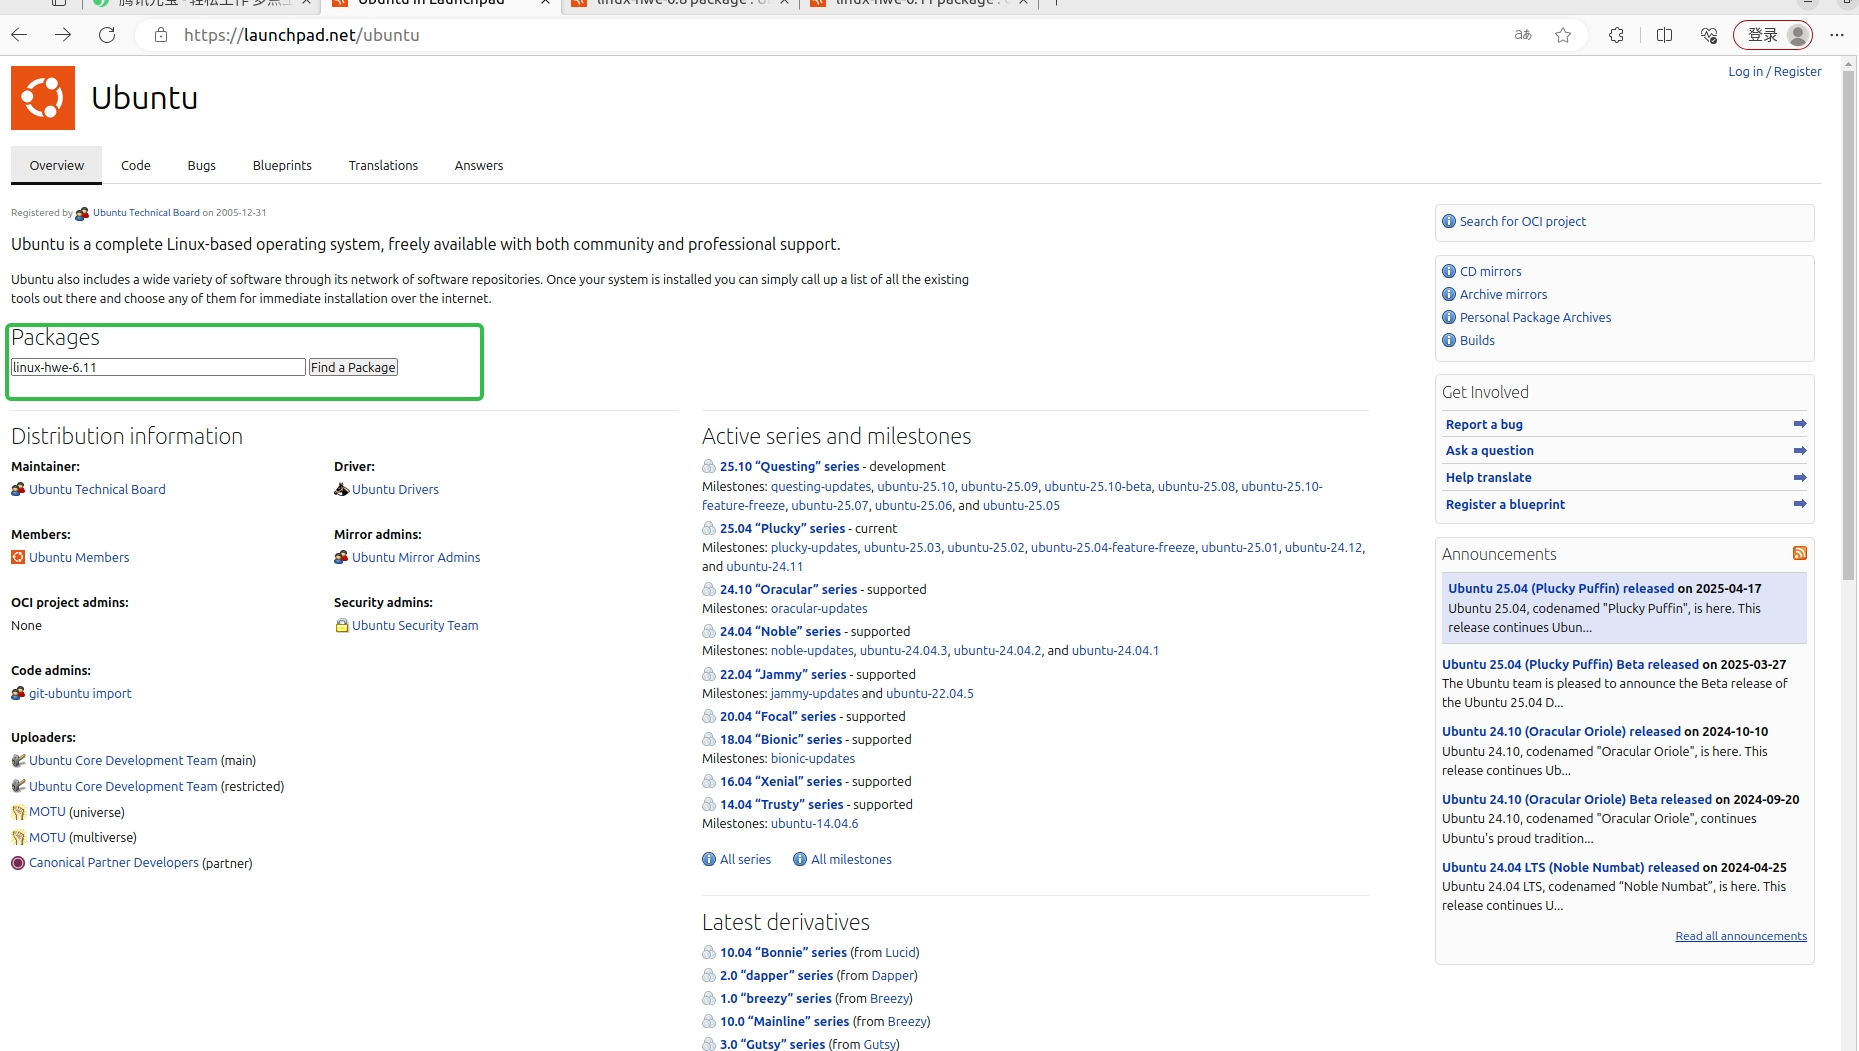Viewport: 1859px width, 1051px height.
Task: Click the icon beside Canonical Partner Developers
Action: coord(18,863)
